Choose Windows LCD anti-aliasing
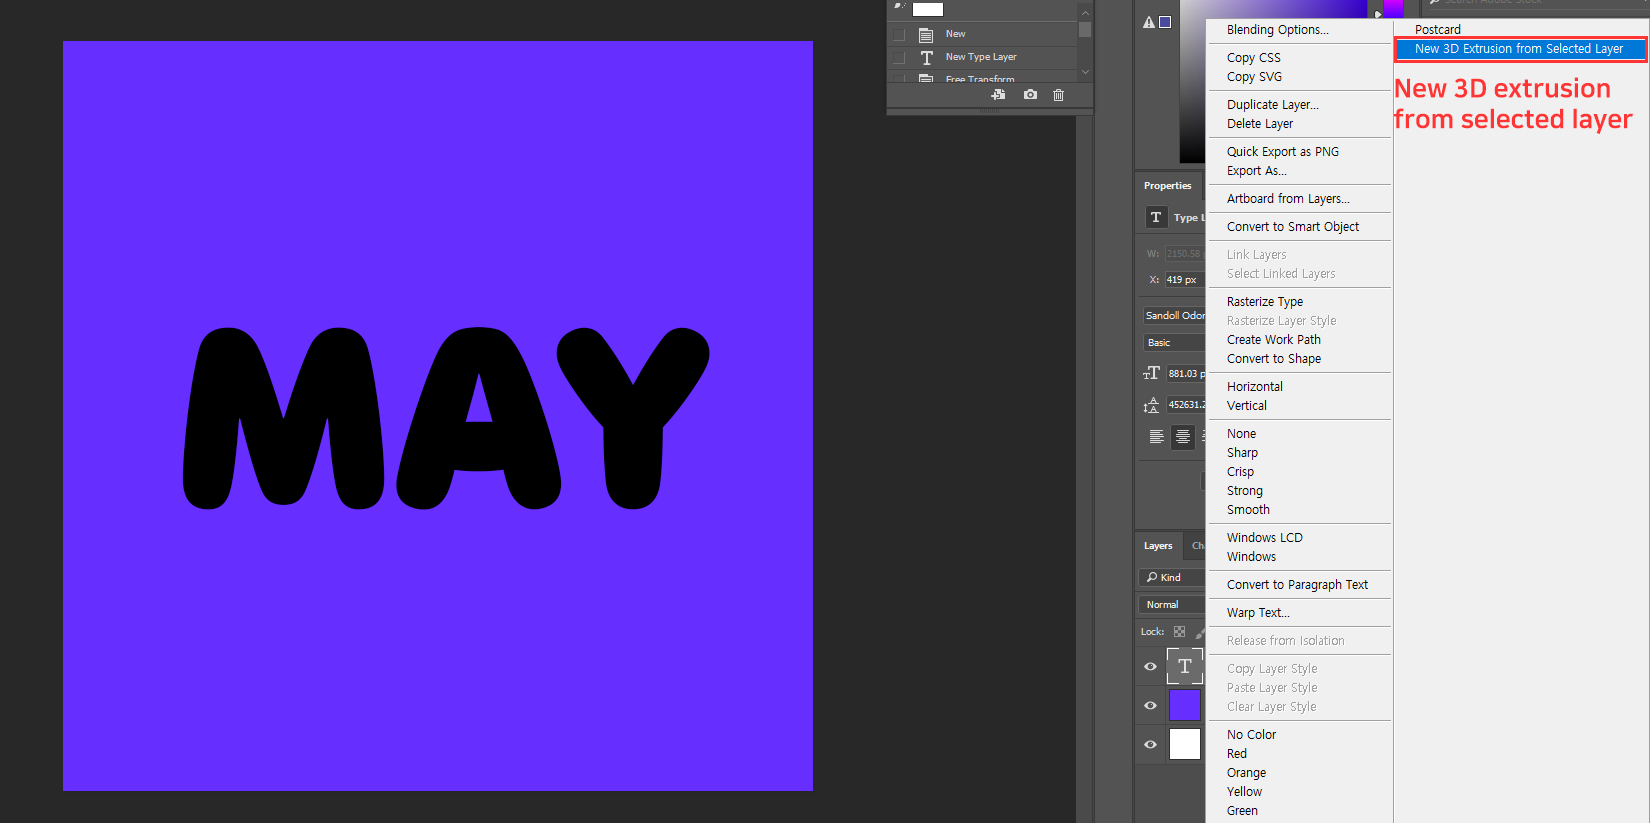This screenshot has width=1650, height=823. [x=1265, y=538]
